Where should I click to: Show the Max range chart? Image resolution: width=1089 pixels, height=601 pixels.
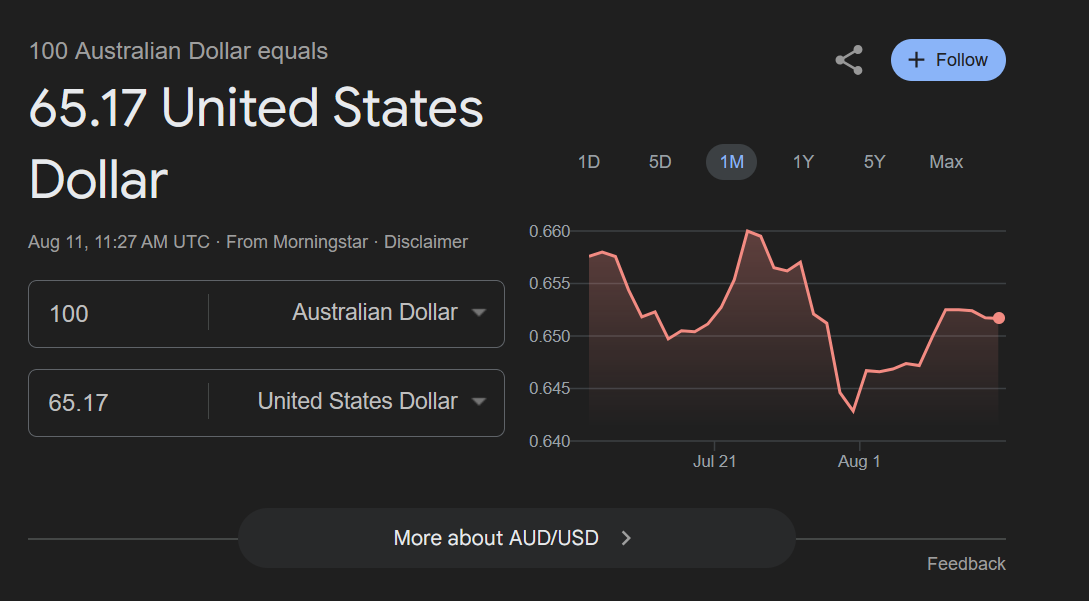[946, 162]
